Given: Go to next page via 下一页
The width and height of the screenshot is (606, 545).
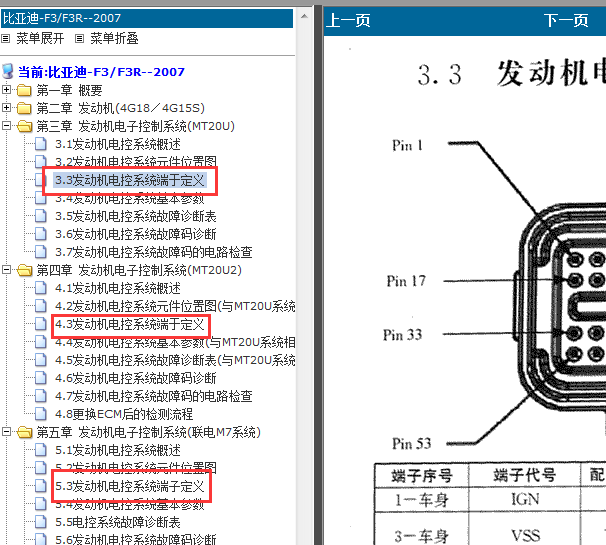Looking at the screenshot, I should click(x=566, y=20).
